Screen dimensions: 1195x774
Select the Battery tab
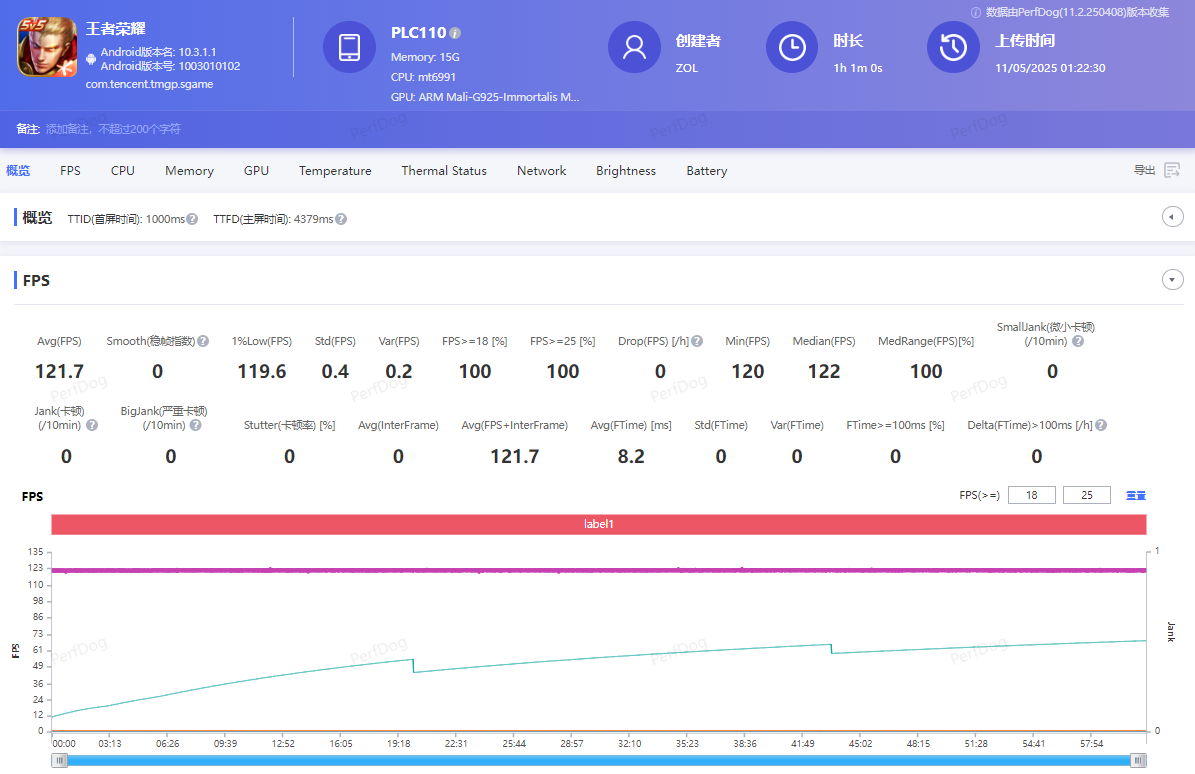coord(706,171)
